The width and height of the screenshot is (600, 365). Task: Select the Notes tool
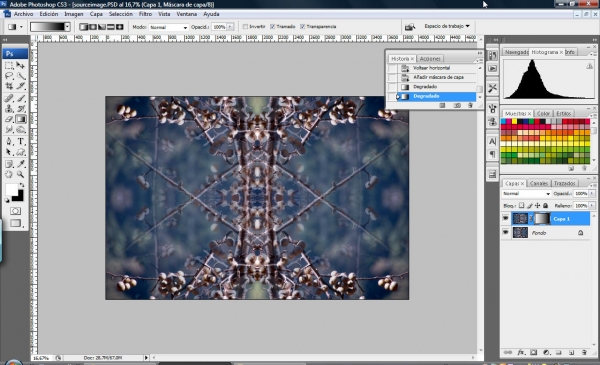(x=9, y=164)
